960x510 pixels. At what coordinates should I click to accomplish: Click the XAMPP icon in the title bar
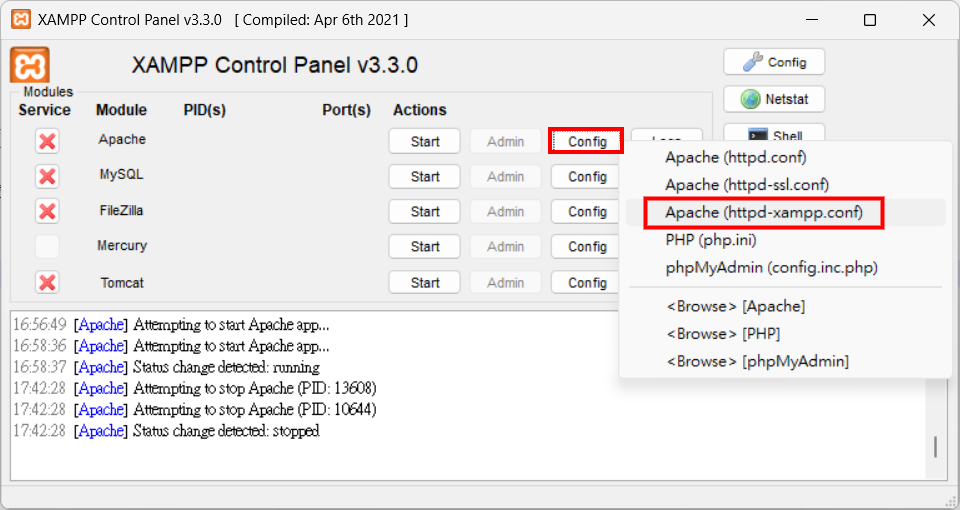[20, 20]
